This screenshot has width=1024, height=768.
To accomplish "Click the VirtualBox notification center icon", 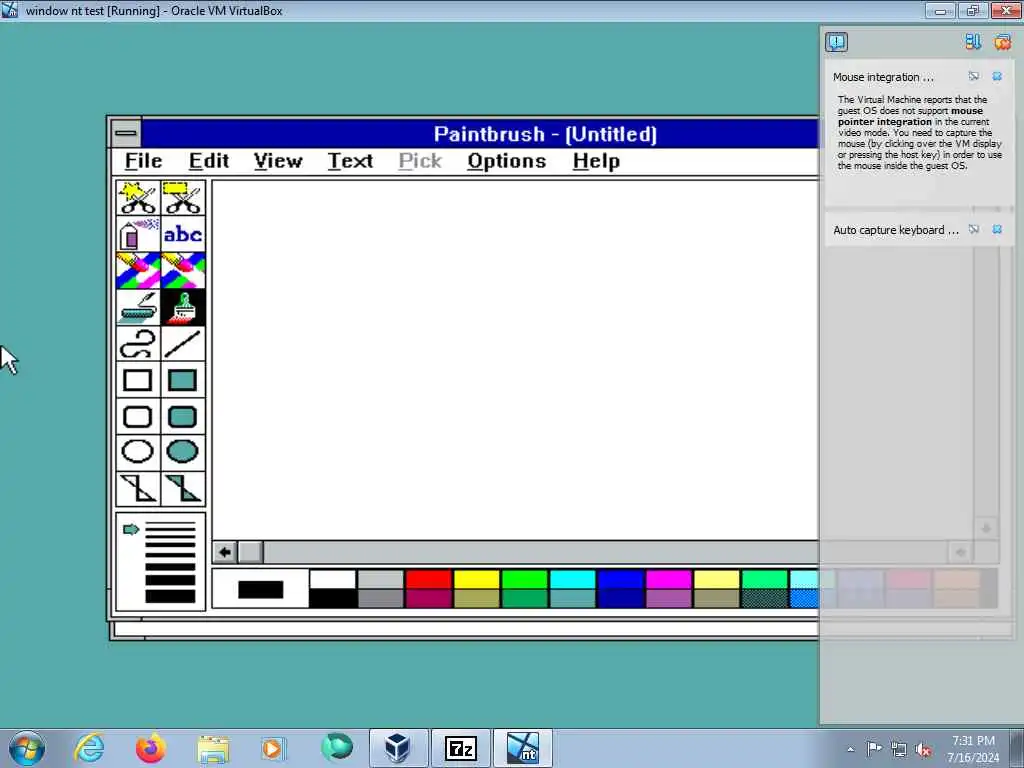I will [837, 42].
